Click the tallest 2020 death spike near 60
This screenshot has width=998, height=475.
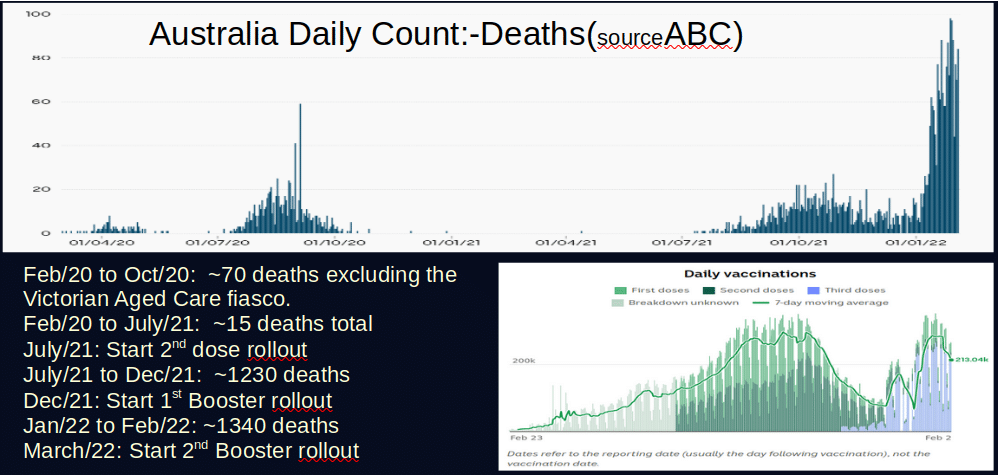[300, 168]
